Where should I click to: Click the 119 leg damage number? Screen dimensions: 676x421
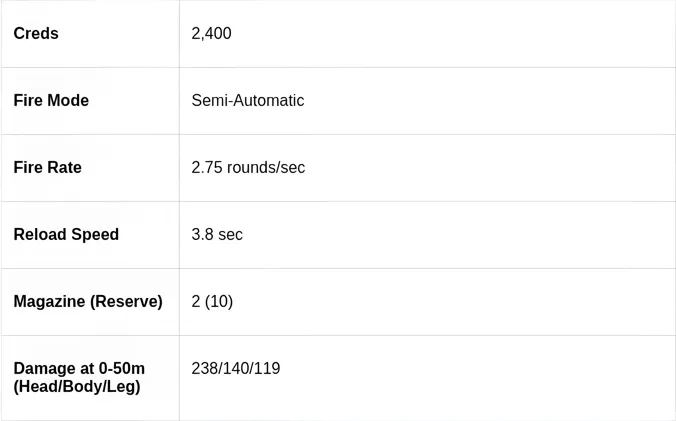(x=267, y=369)
